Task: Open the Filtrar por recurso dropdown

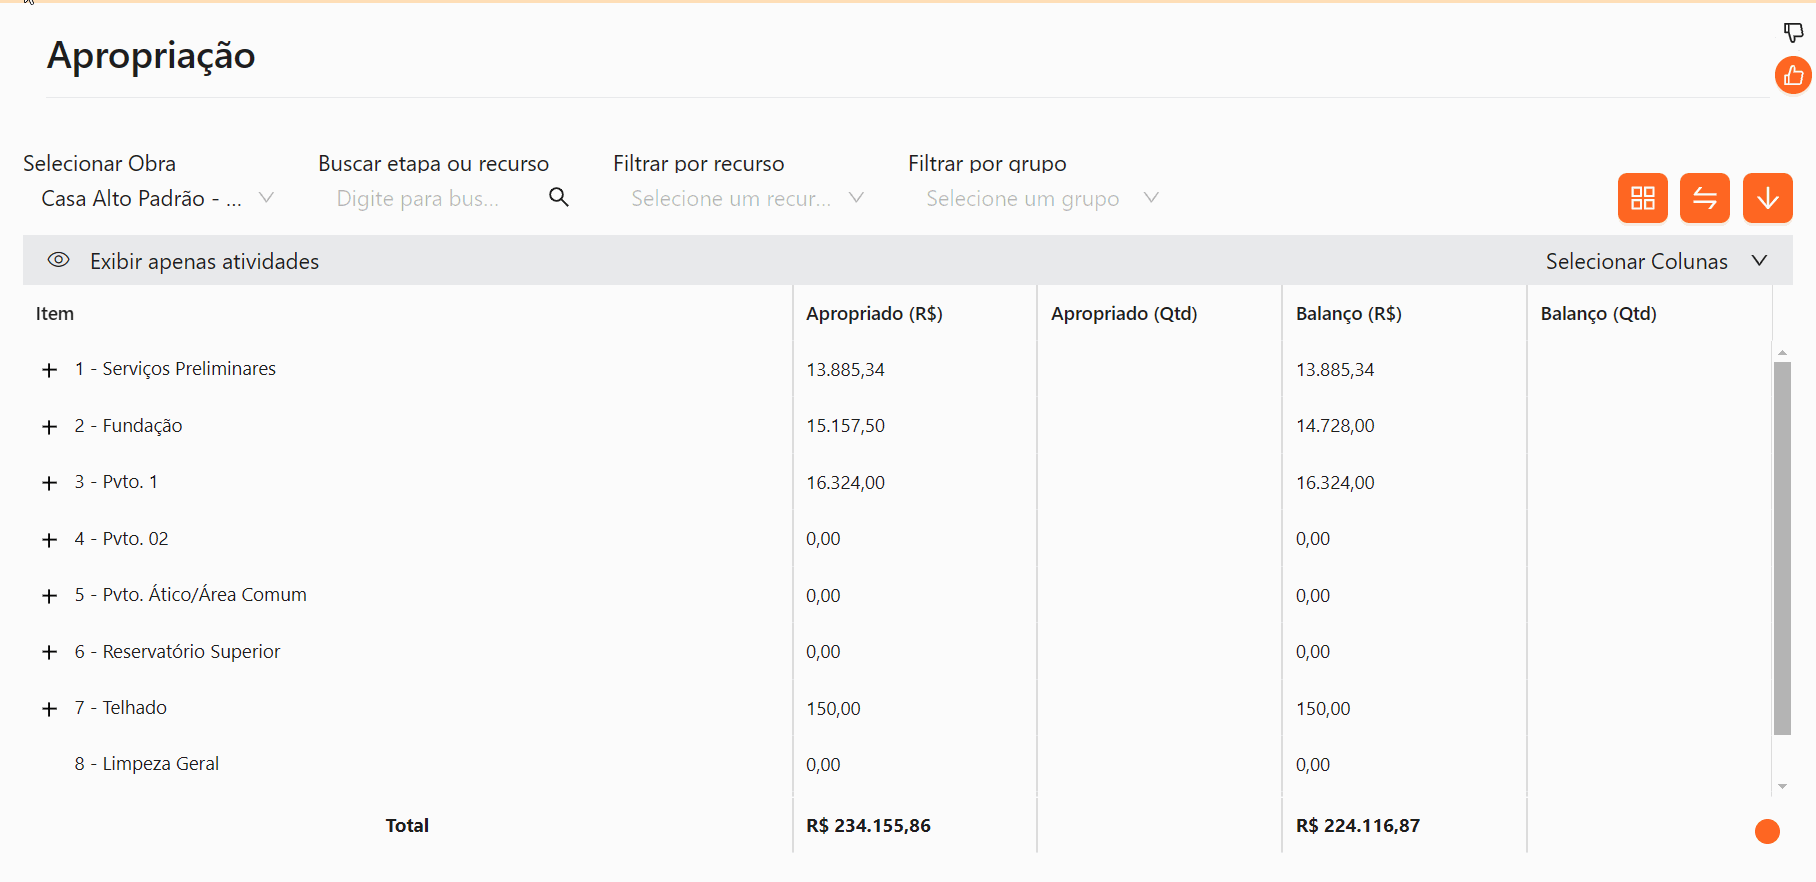Action: pyautogui.click(x=745, y=199)
